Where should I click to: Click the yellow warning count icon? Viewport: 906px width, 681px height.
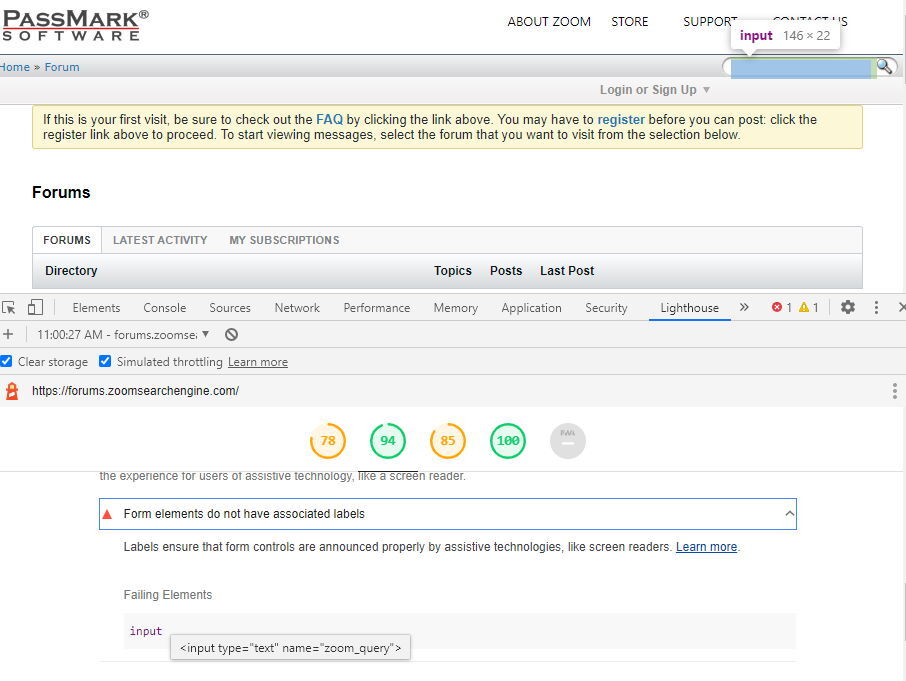(x=804, y=307)
